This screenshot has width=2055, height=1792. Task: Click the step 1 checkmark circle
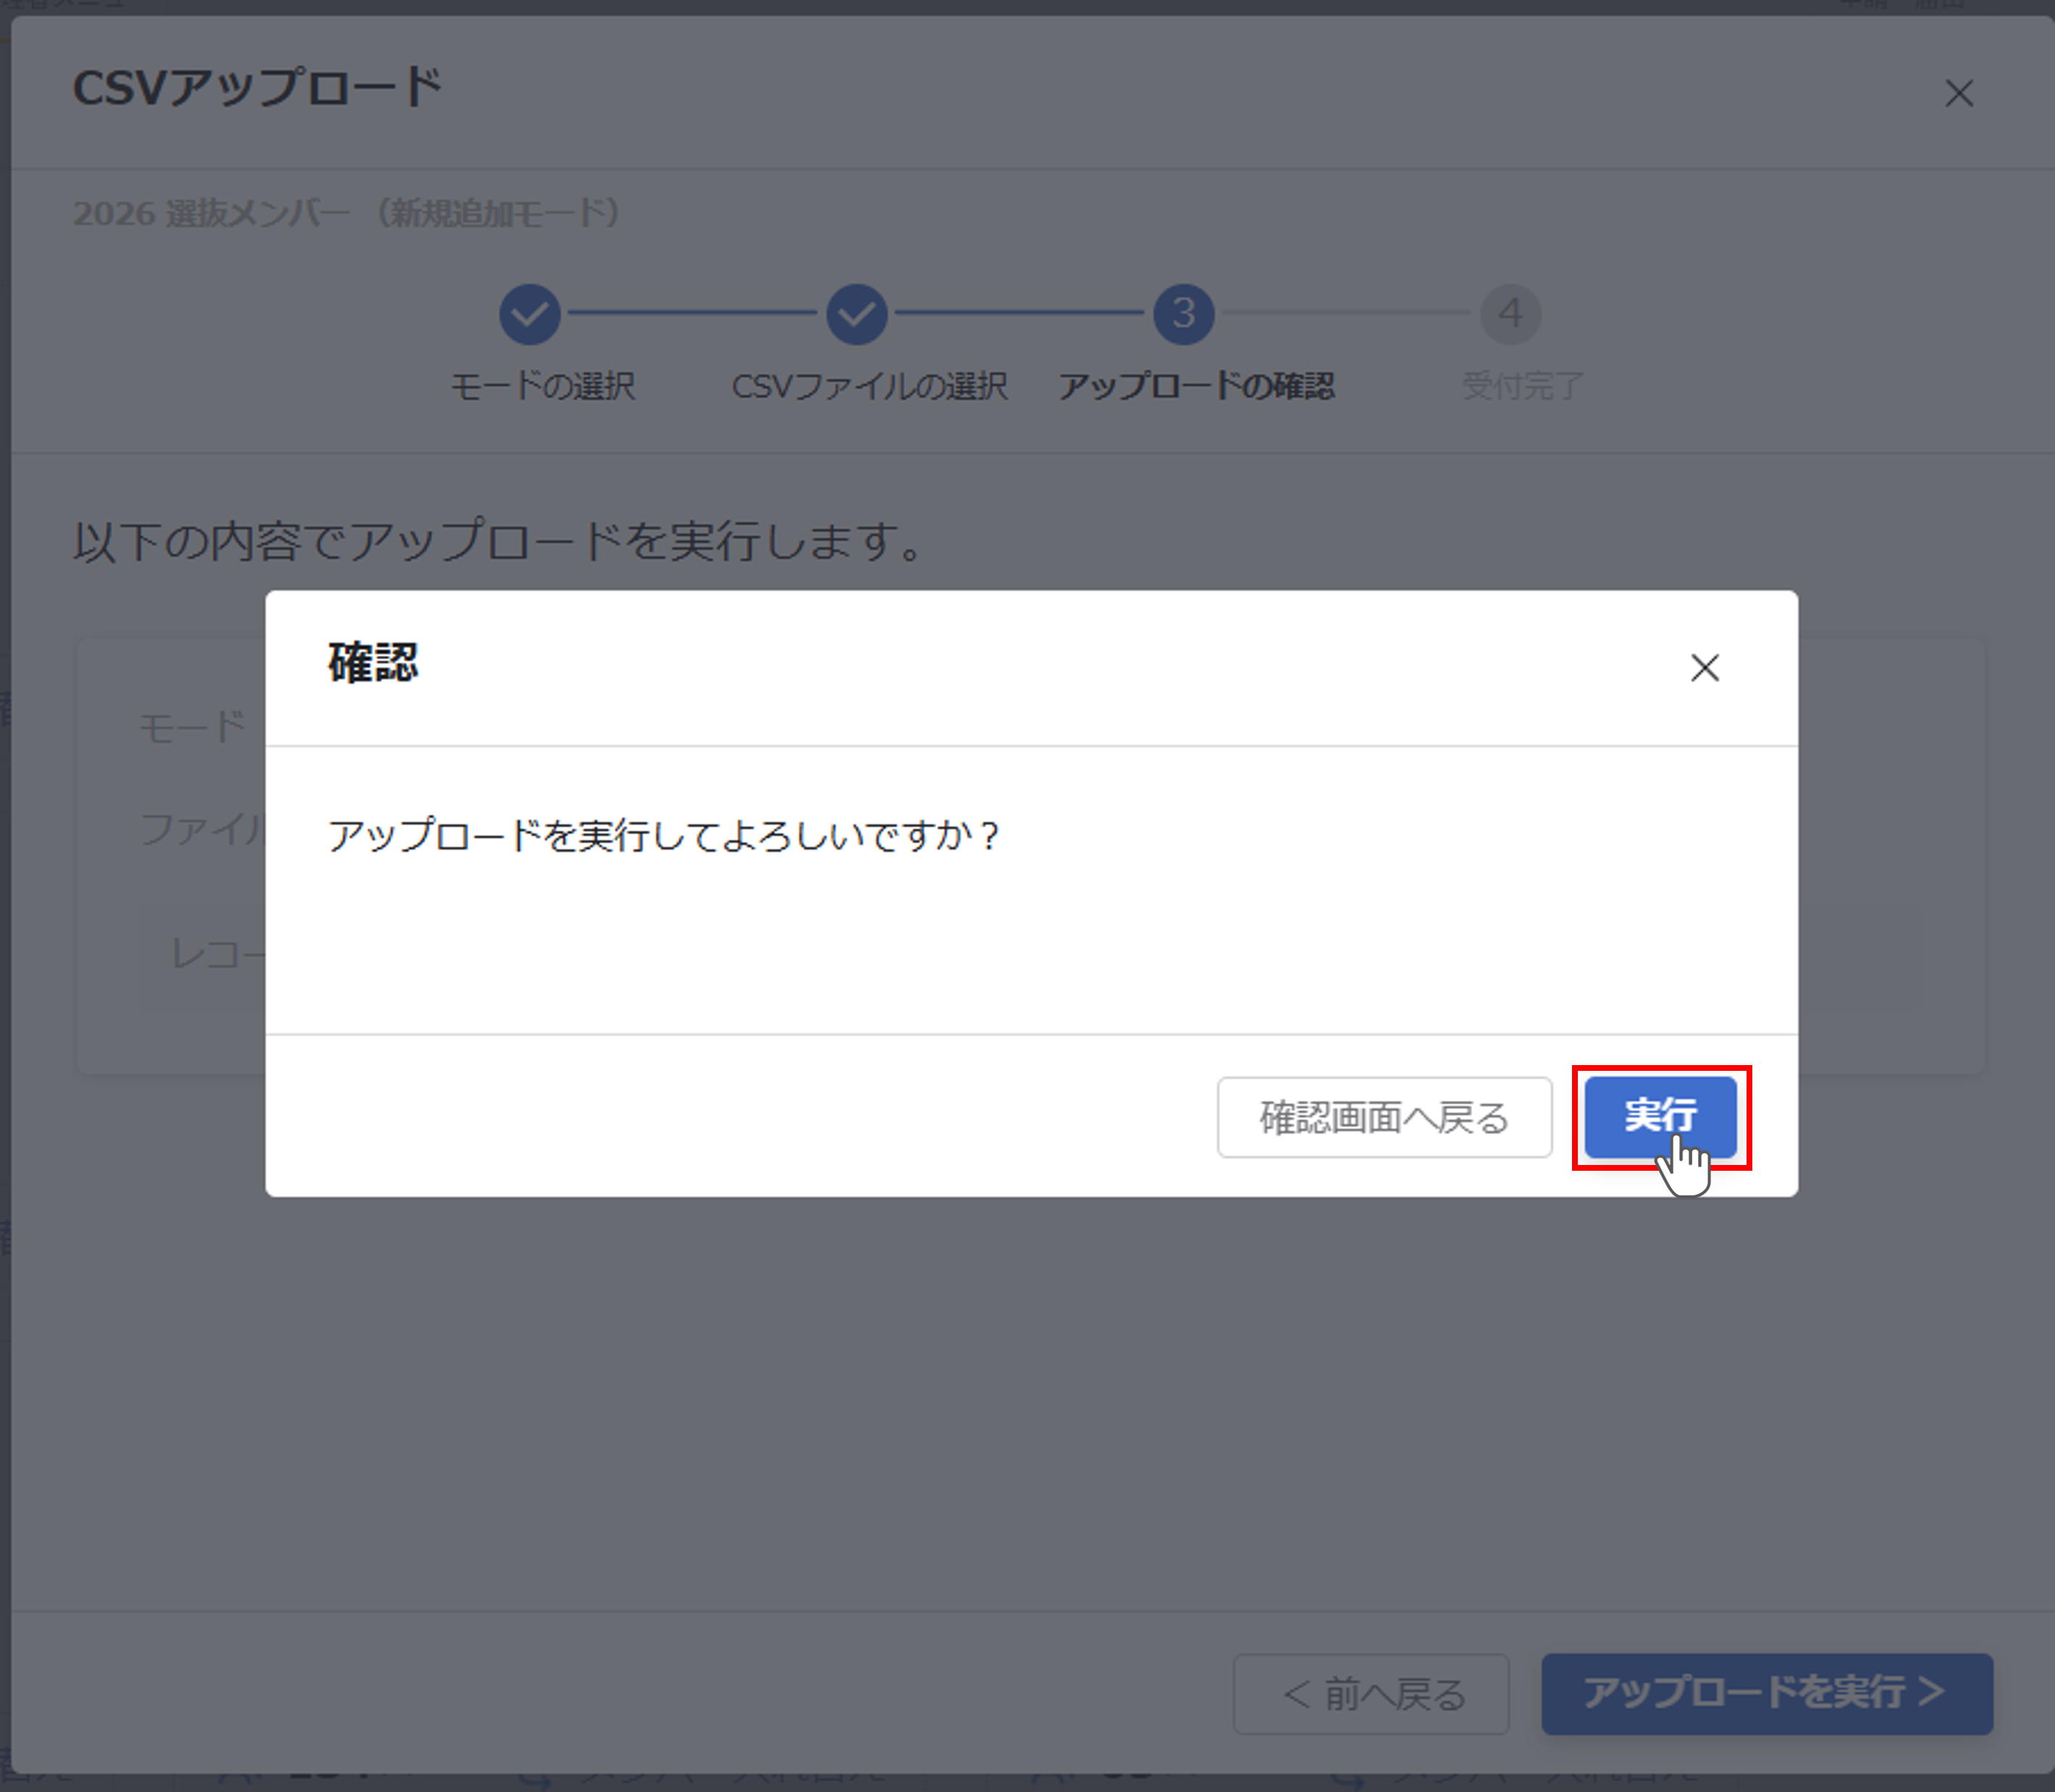[530, 314]
